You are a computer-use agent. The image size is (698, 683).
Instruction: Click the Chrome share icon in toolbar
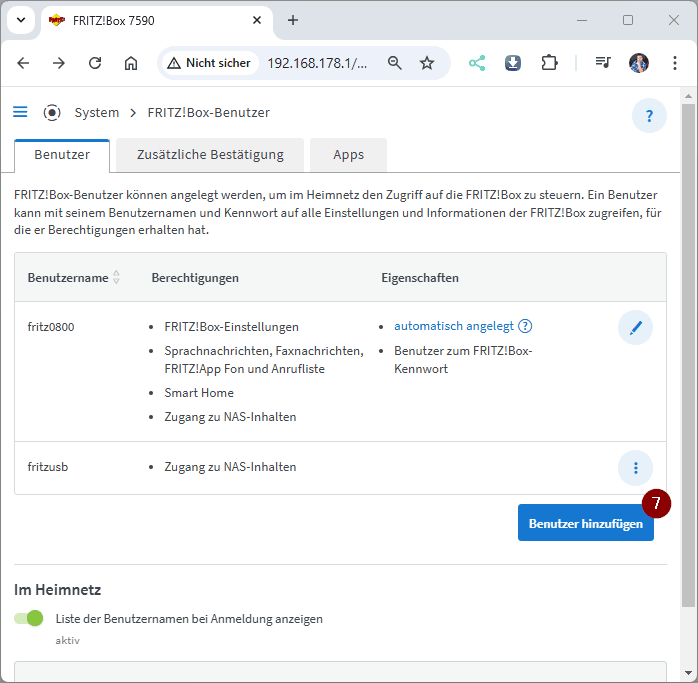point(476,63)
